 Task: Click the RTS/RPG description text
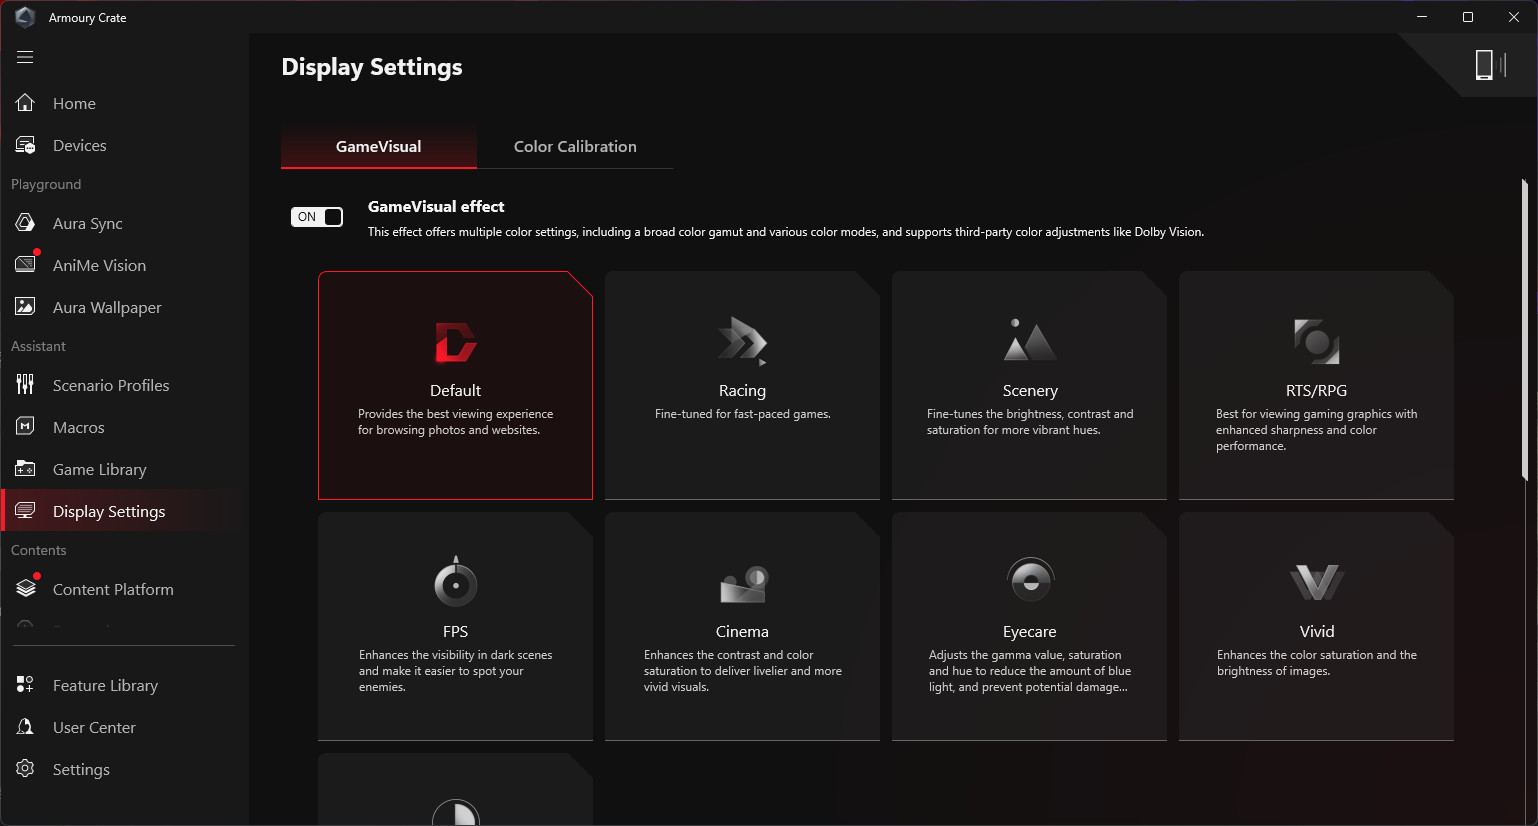pos(1317,430)
